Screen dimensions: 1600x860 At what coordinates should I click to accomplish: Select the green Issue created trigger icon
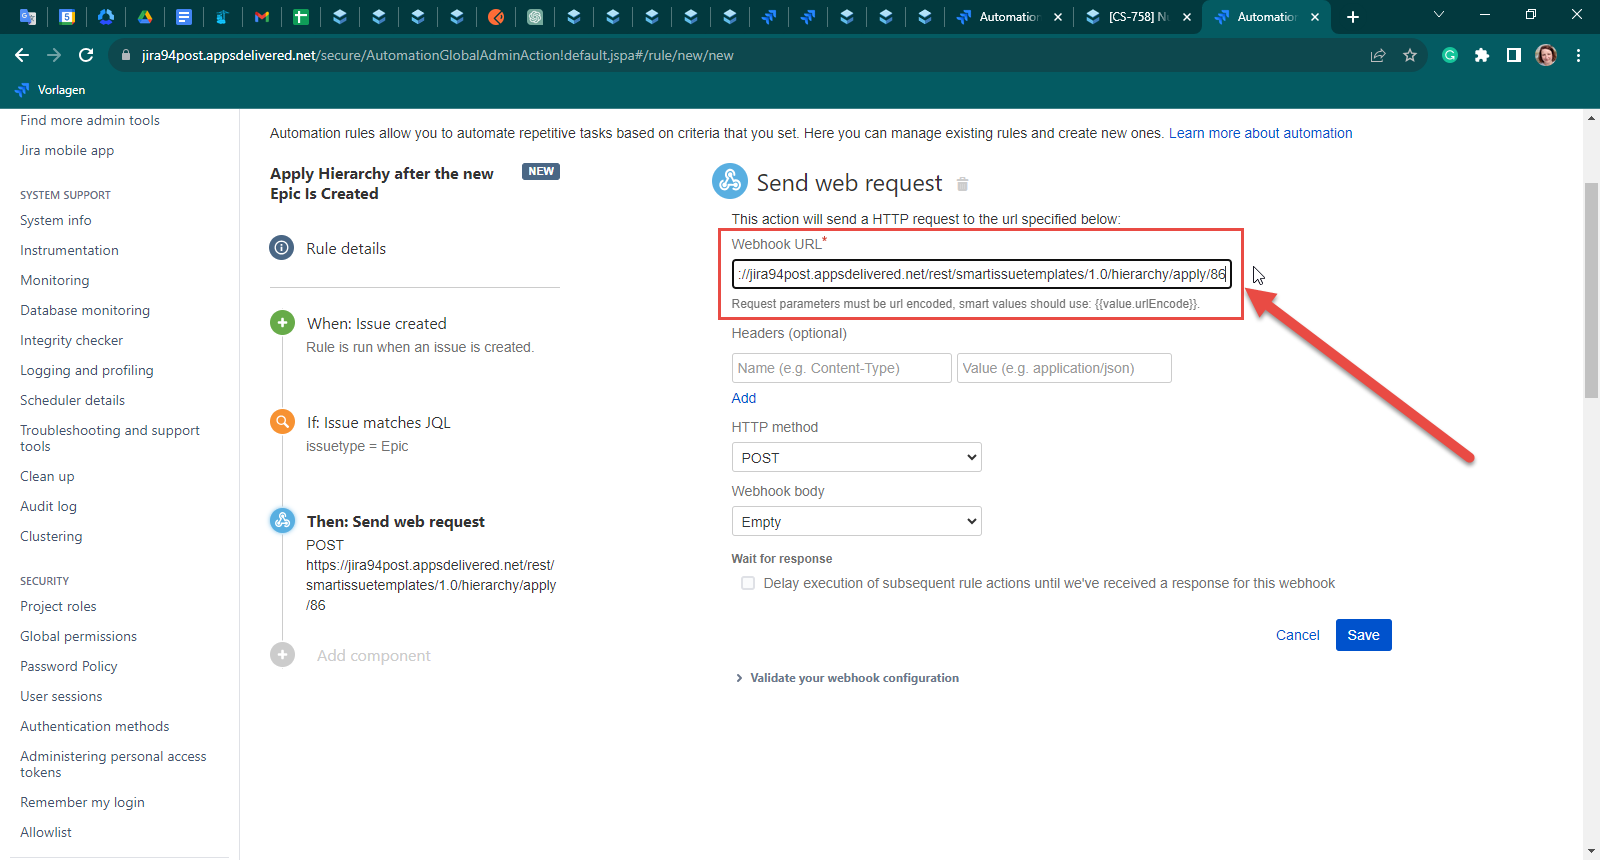[282, 323]
